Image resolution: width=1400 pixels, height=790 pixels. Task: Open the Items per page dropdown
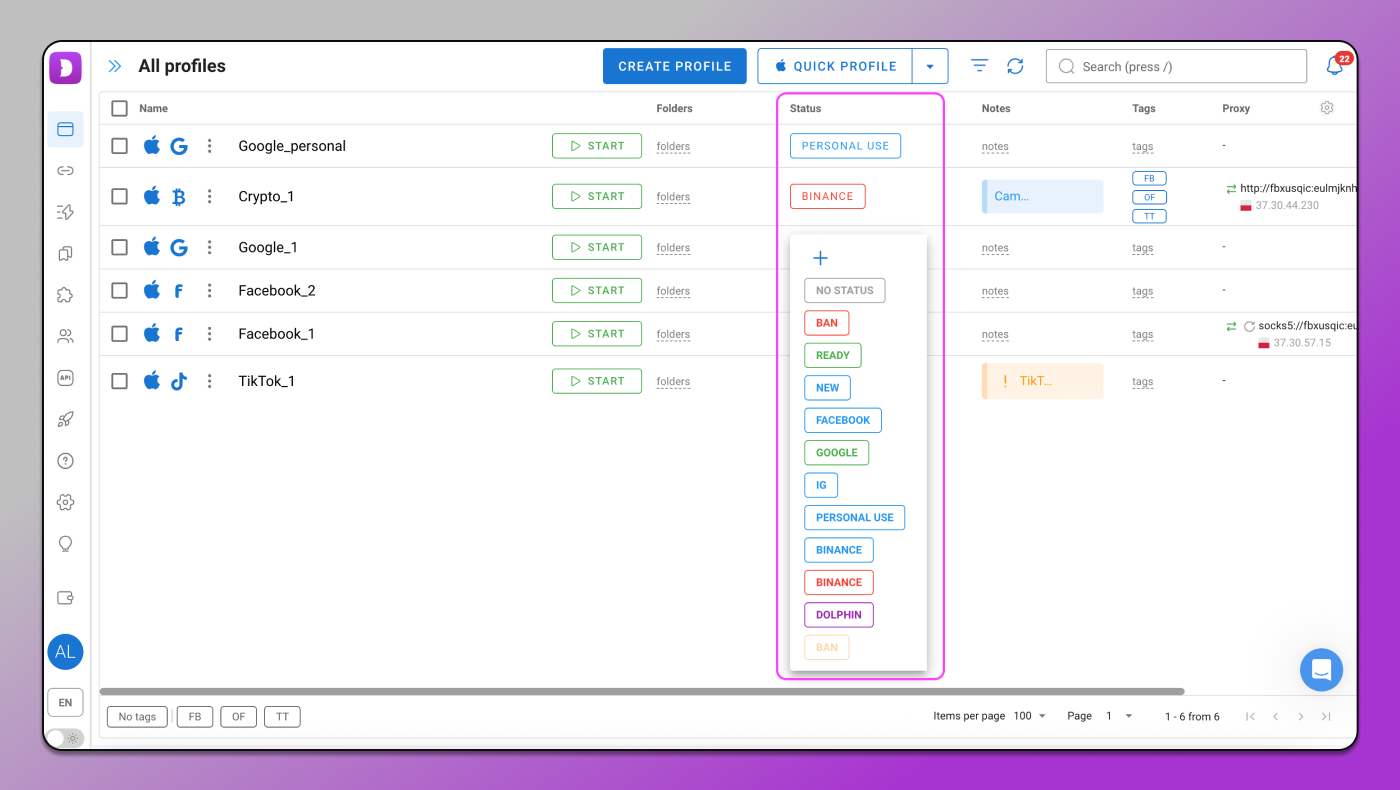pos(1030,716)
